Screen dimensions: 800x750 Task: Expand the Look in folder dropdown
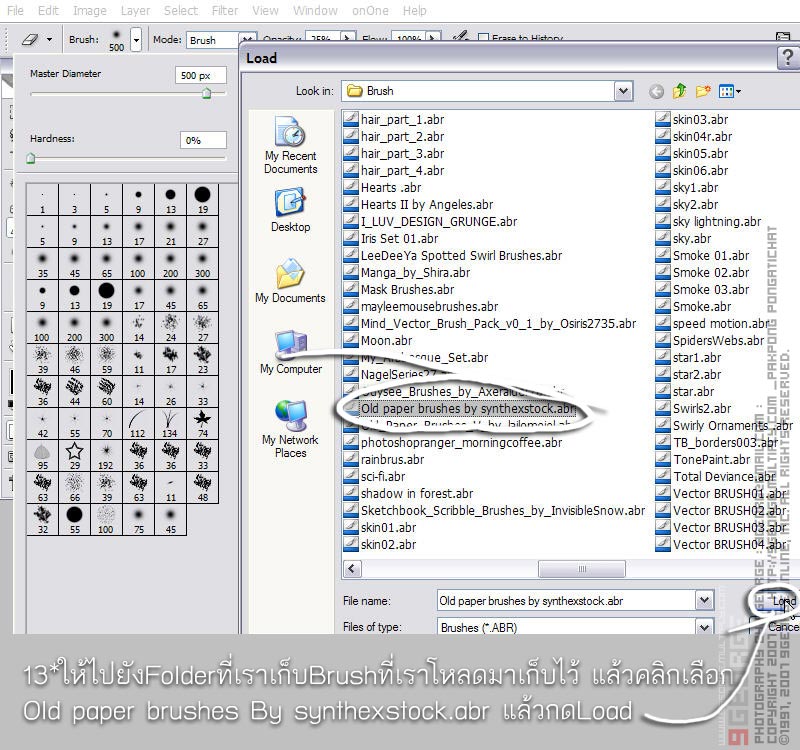622,91
